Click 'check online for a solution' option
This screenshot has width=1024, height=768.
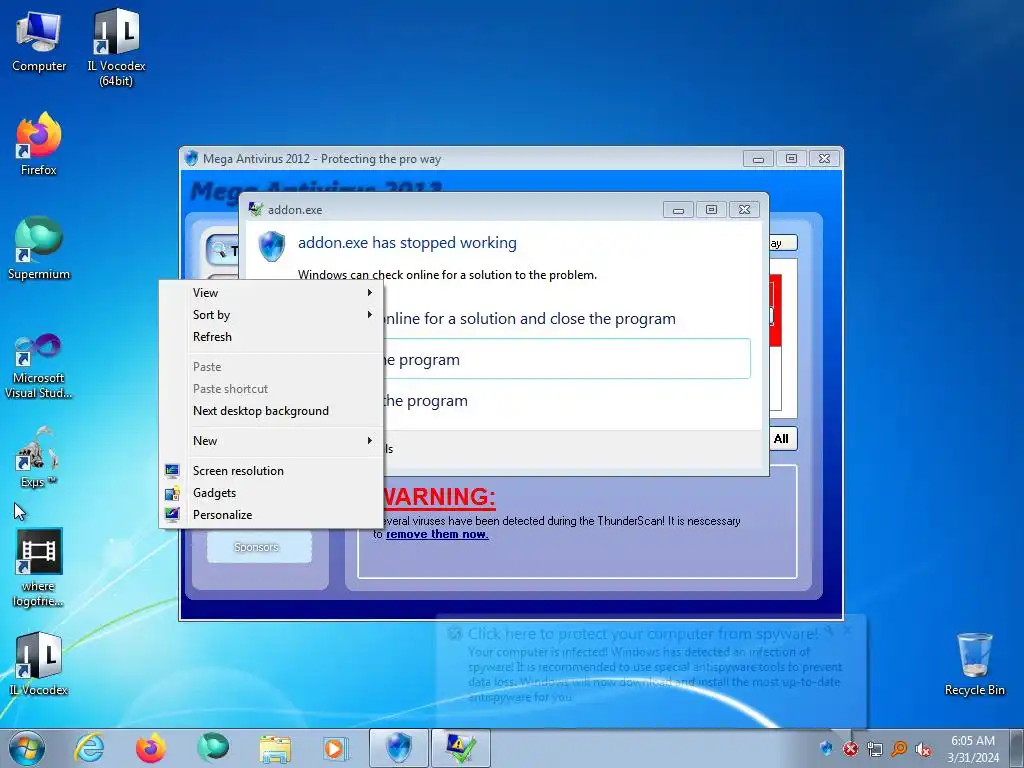(529, 319)
